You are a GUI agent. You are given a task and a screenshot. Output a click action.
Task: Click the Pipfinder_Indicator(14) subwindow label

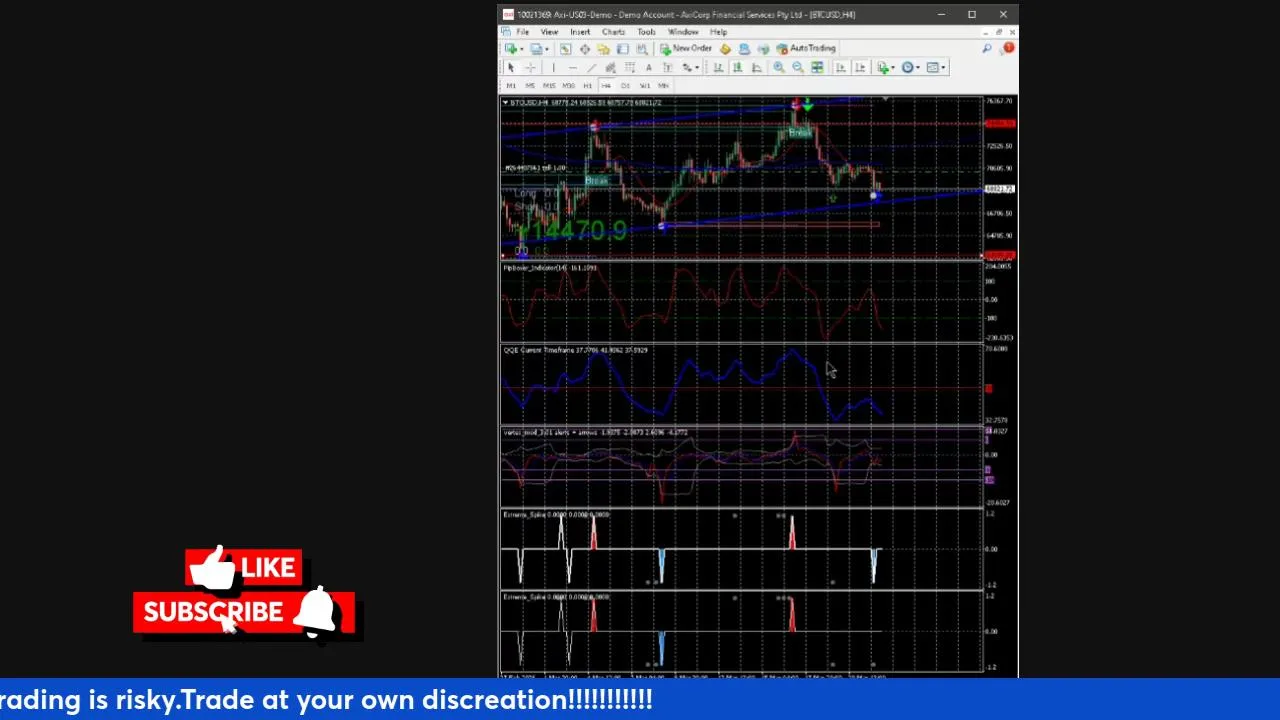pyautogui.click(x=549, y=268)
